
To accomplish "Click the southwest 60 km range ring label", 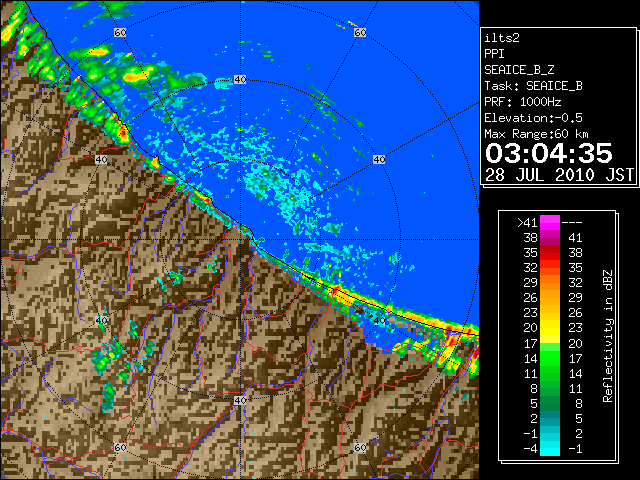I will 120,448.
